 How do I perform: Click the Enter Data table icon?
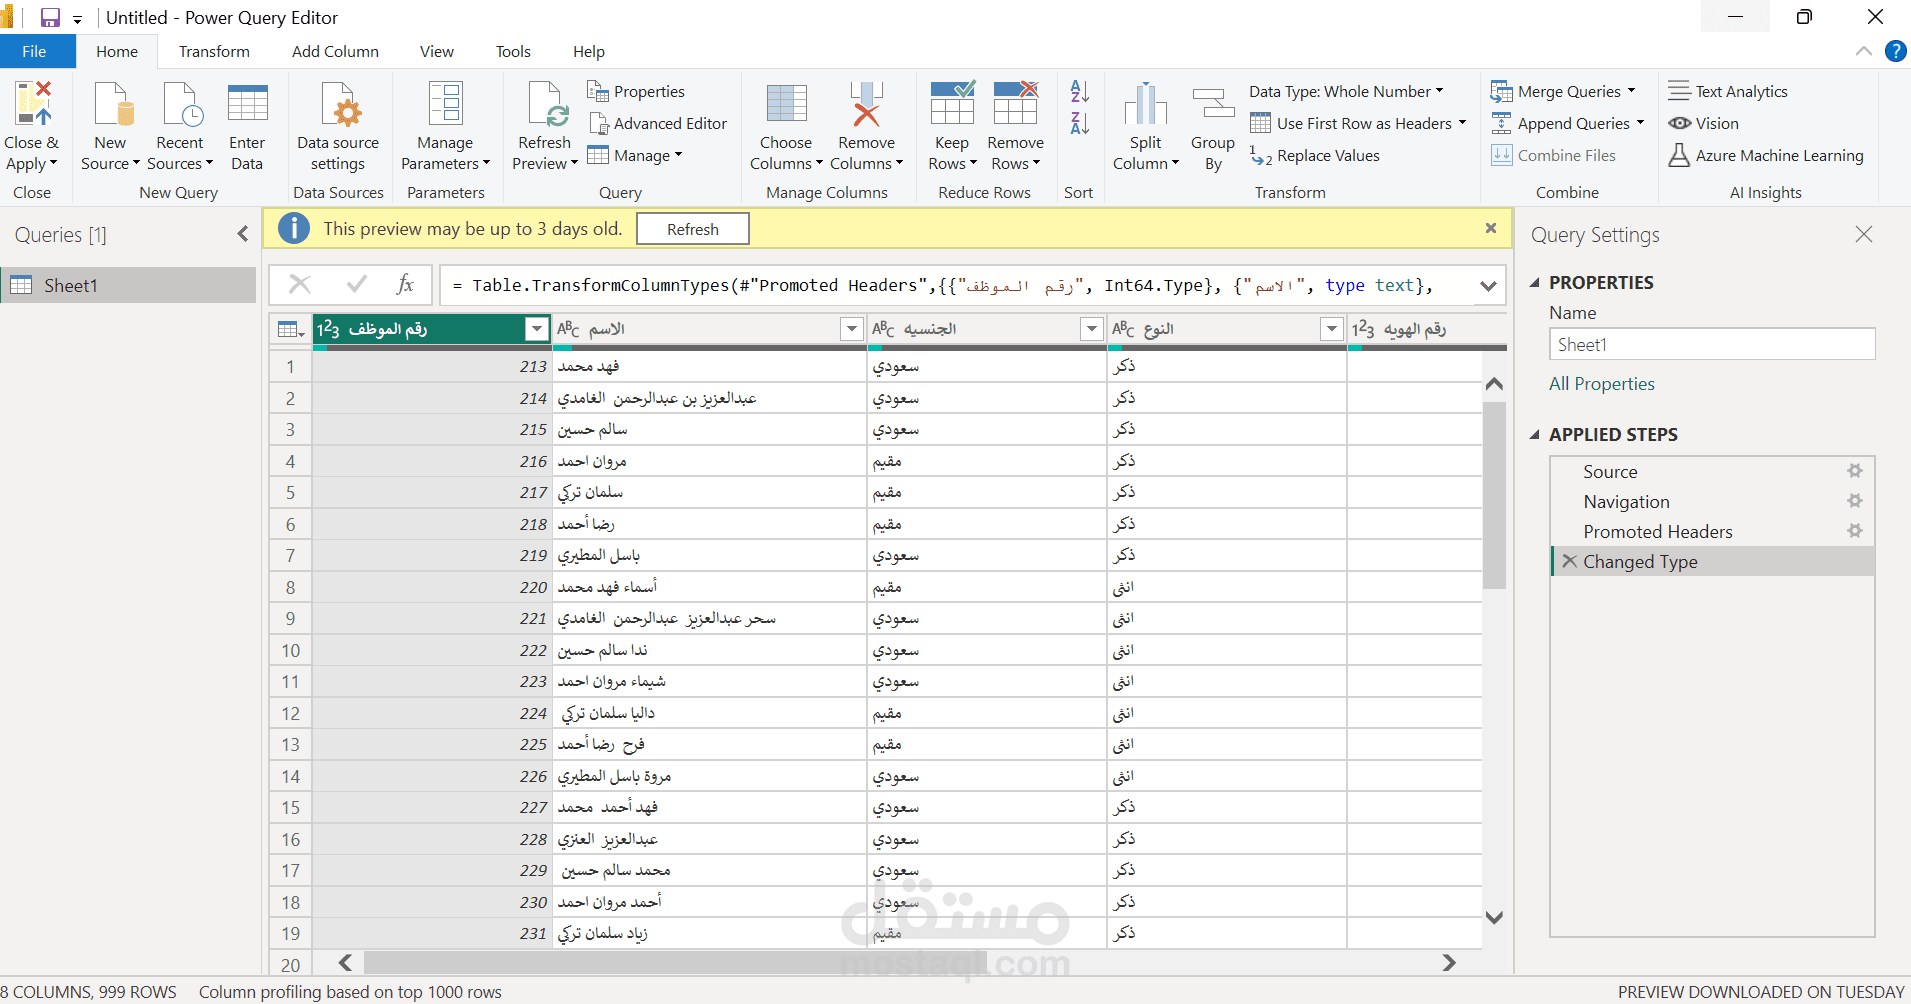[x=247, y=105]
